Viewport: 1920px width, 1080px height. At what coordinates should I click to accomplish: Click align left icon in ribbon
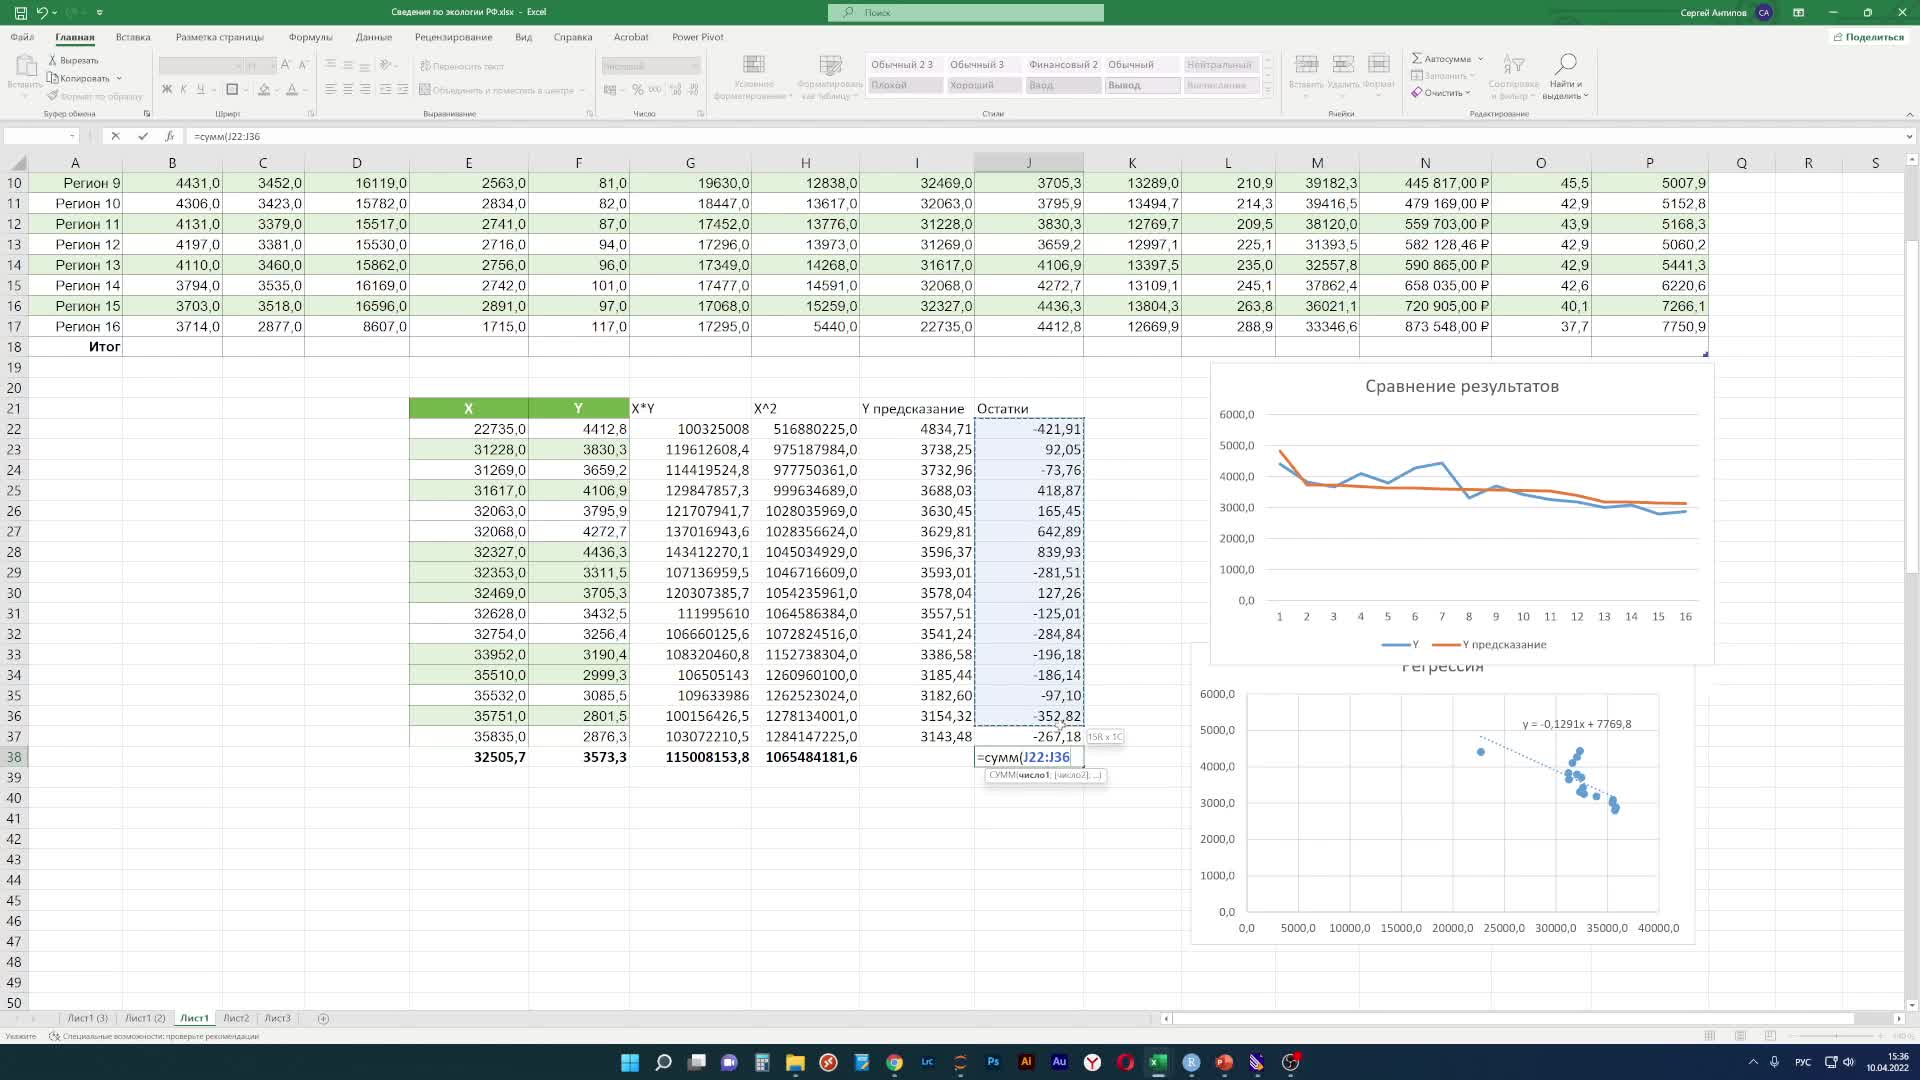pos(331,90)
